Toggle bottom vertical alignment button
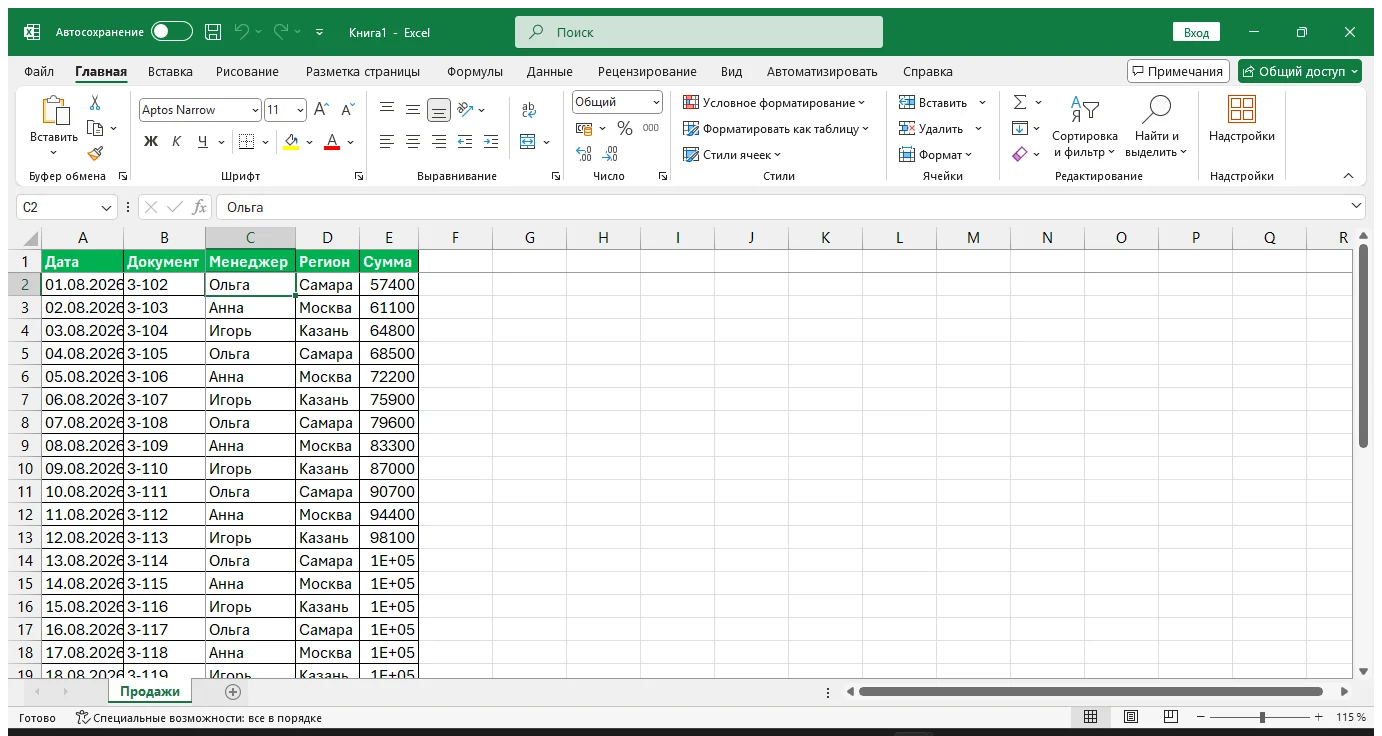This screenshot has height=736, width=1382. (x=438, y=110)
